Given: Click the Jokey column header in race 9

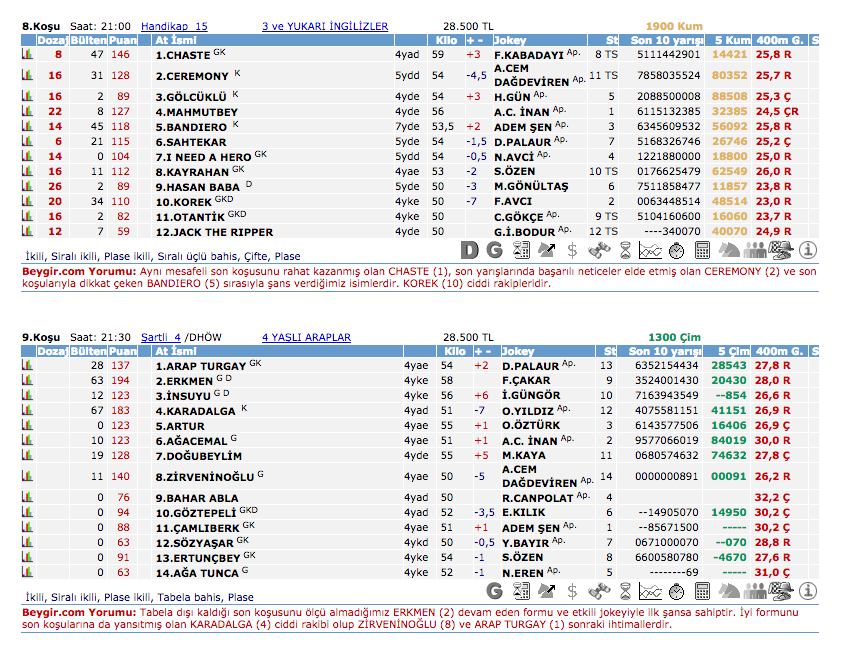Looking at the screenshot, I should click(x=518, y=352).
